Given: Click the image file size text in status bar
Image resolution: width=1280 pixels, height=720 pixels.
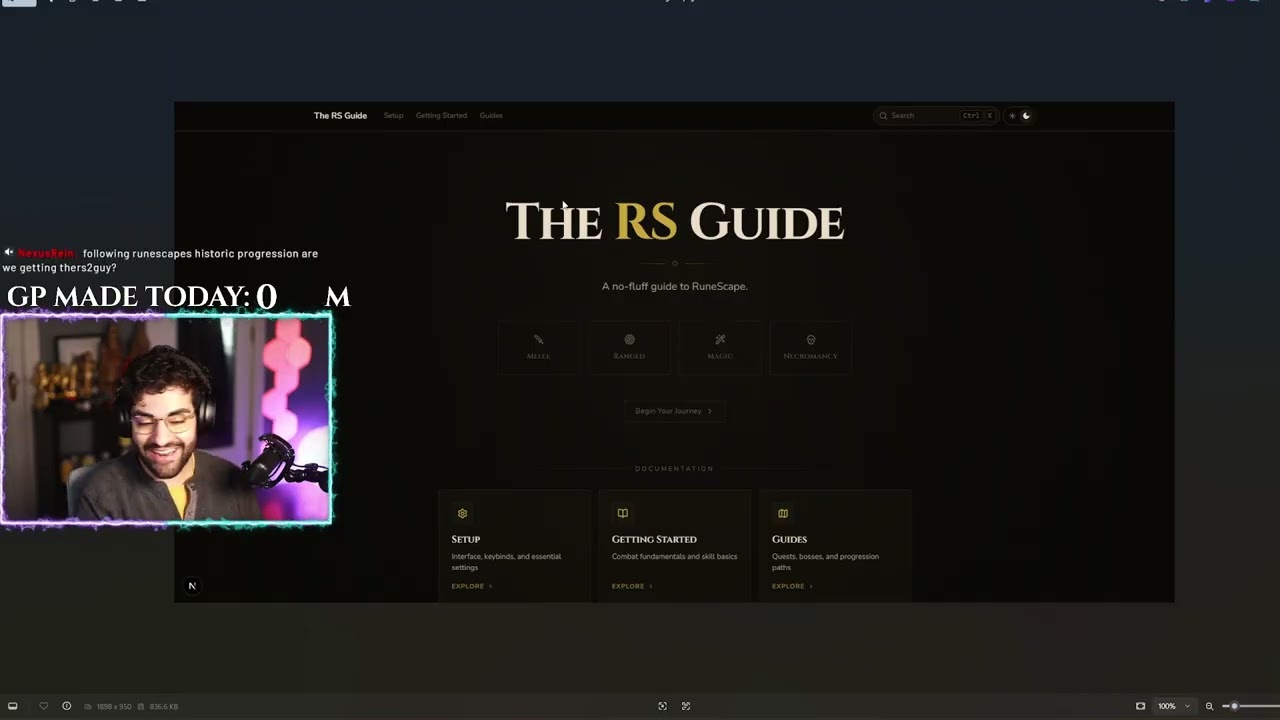Looking at the screenshot, I should pos(164,707).
